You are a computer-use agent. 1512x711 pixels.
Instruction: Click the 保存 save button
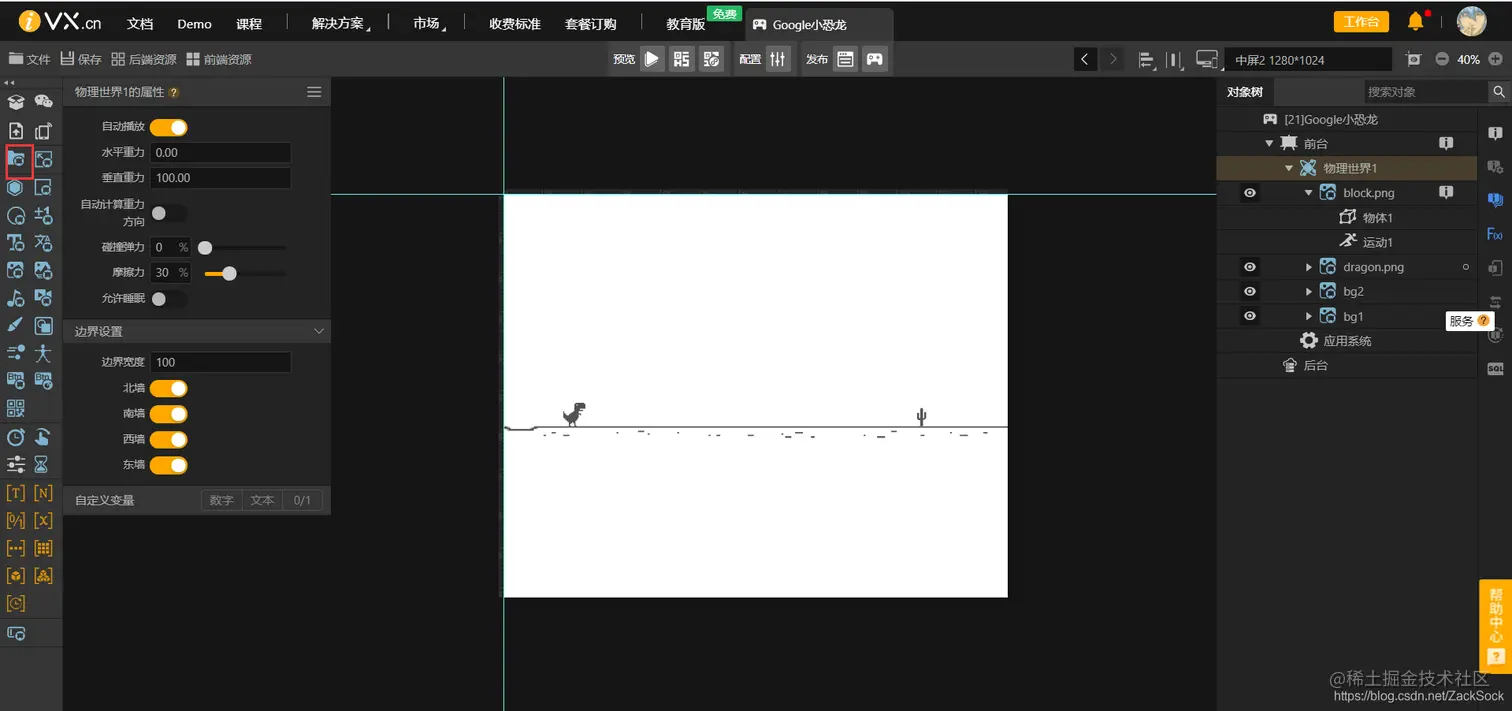coord(81,59)
